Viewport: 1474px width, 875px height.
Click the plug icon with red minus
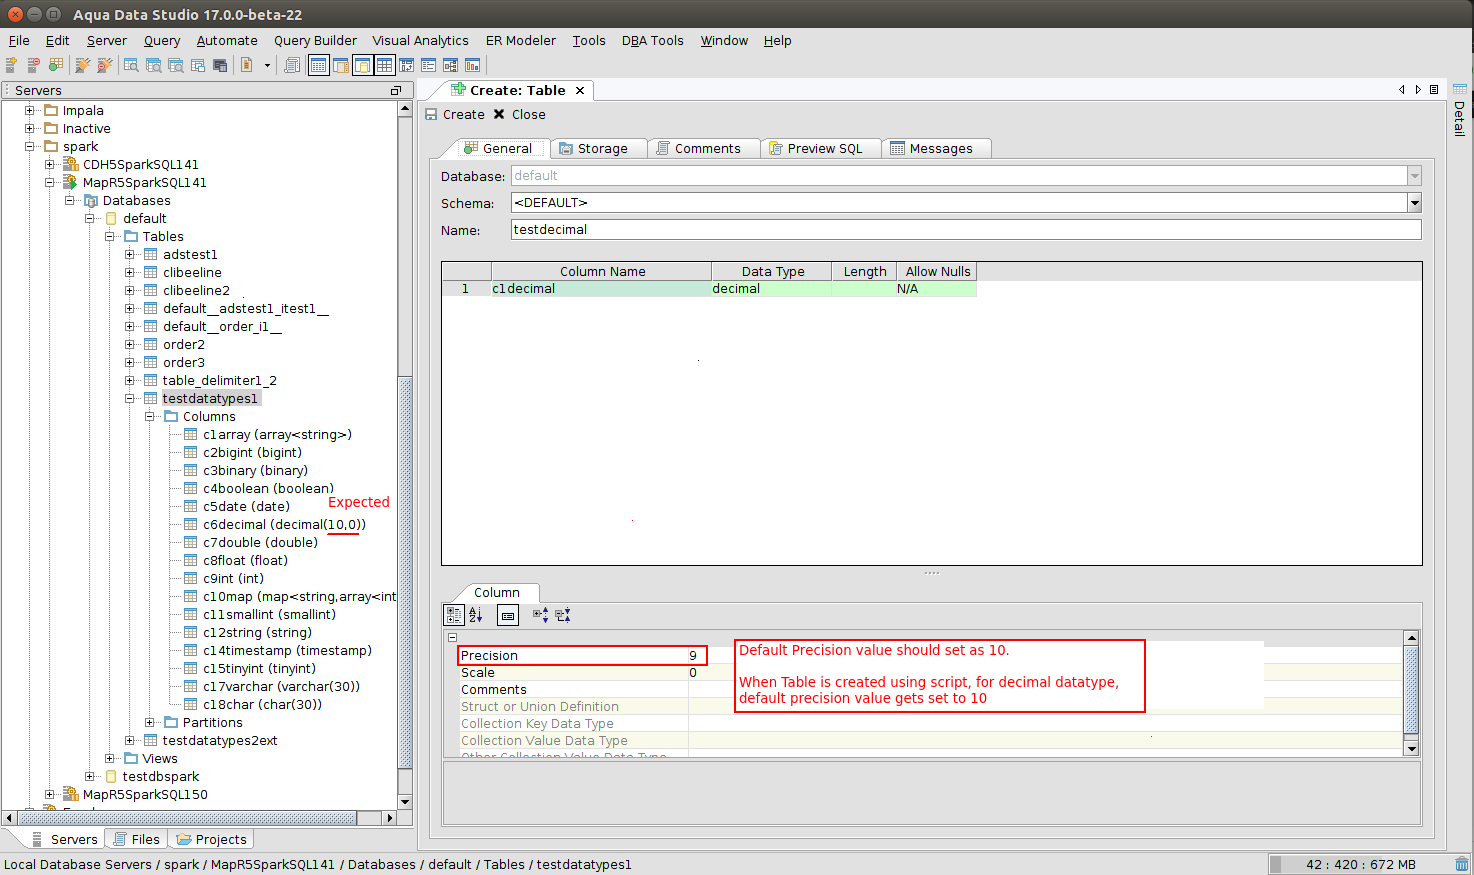point(104,65)
